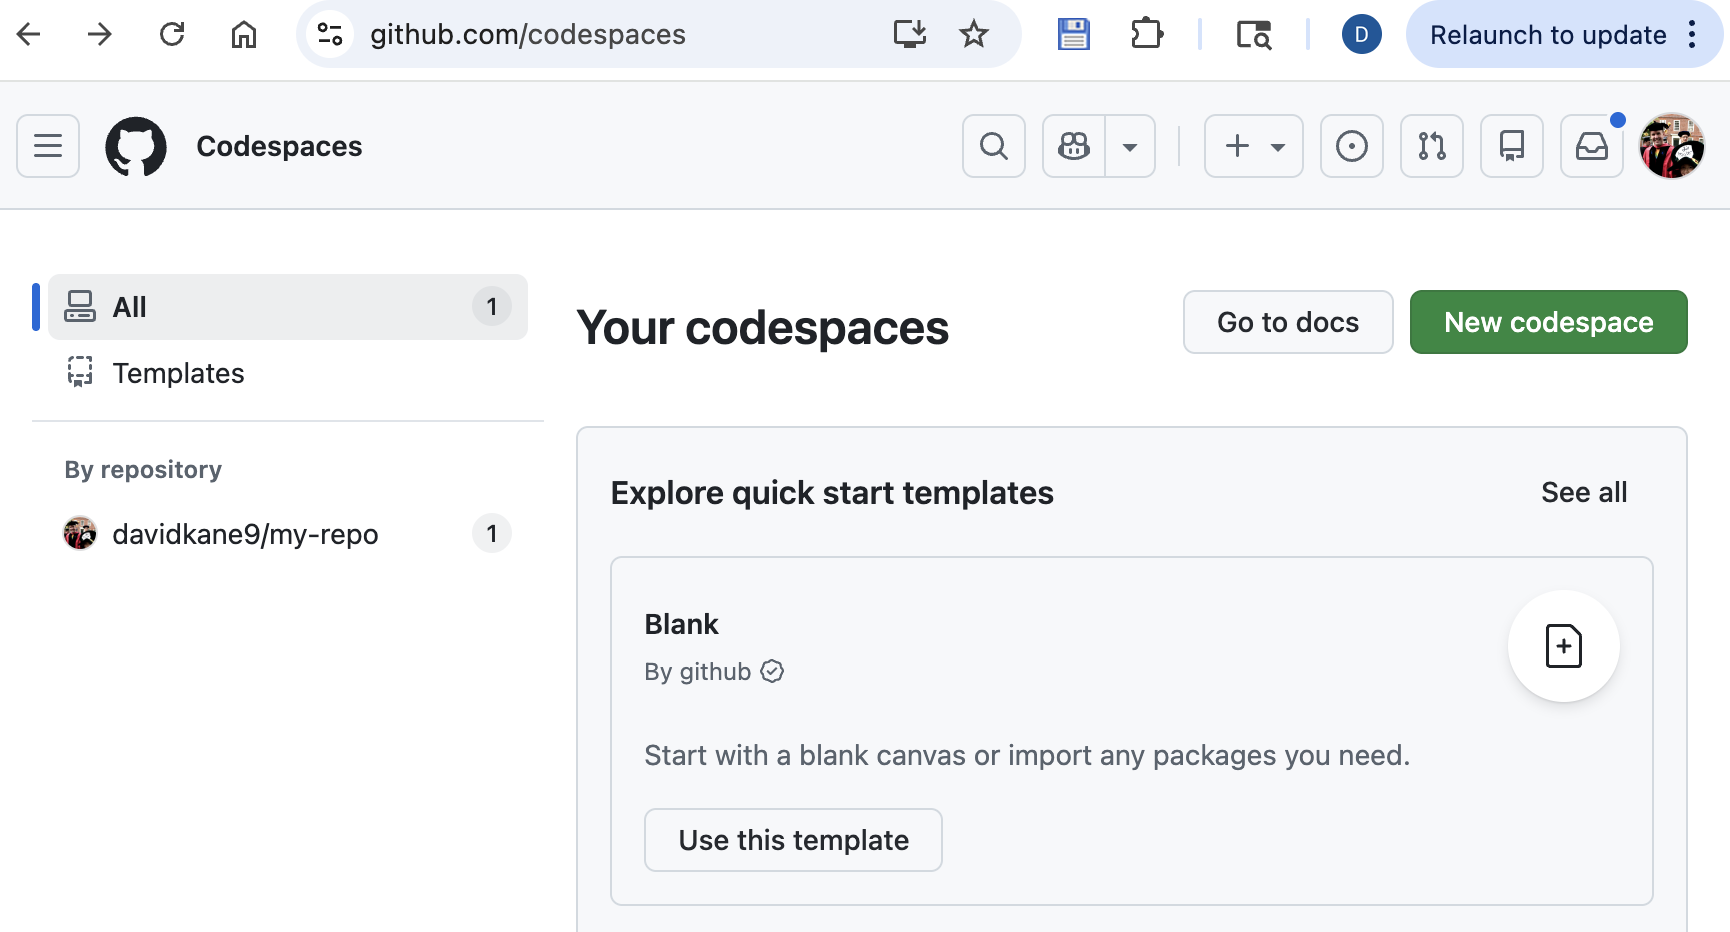Click the GitHub Octocat logo
The height and width of the screenshot is (932, 1730).
click(x=136, y=146)
